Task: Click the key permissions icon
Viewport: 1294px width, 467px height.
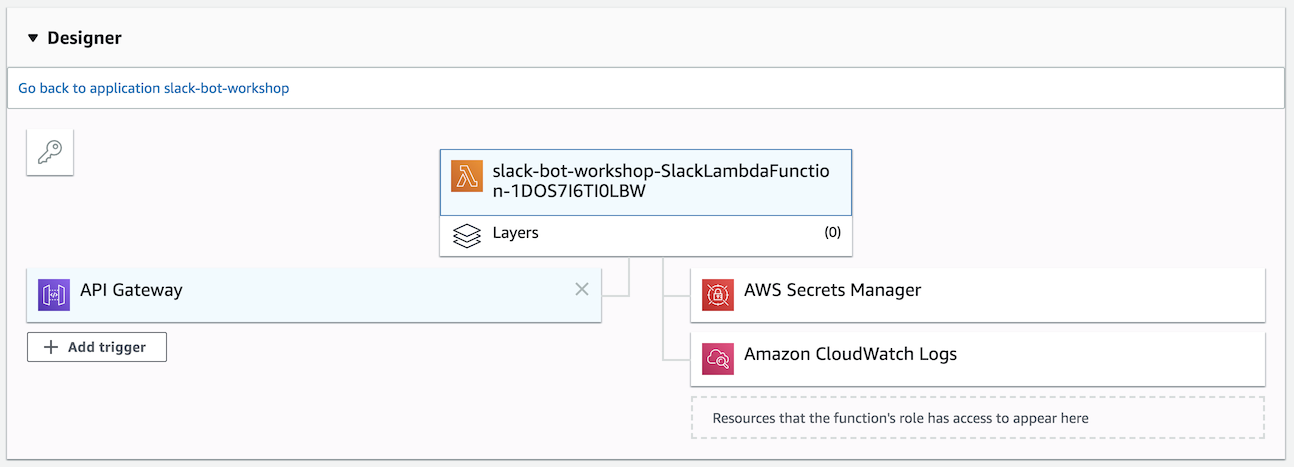Action: click(x=50, y=152)
